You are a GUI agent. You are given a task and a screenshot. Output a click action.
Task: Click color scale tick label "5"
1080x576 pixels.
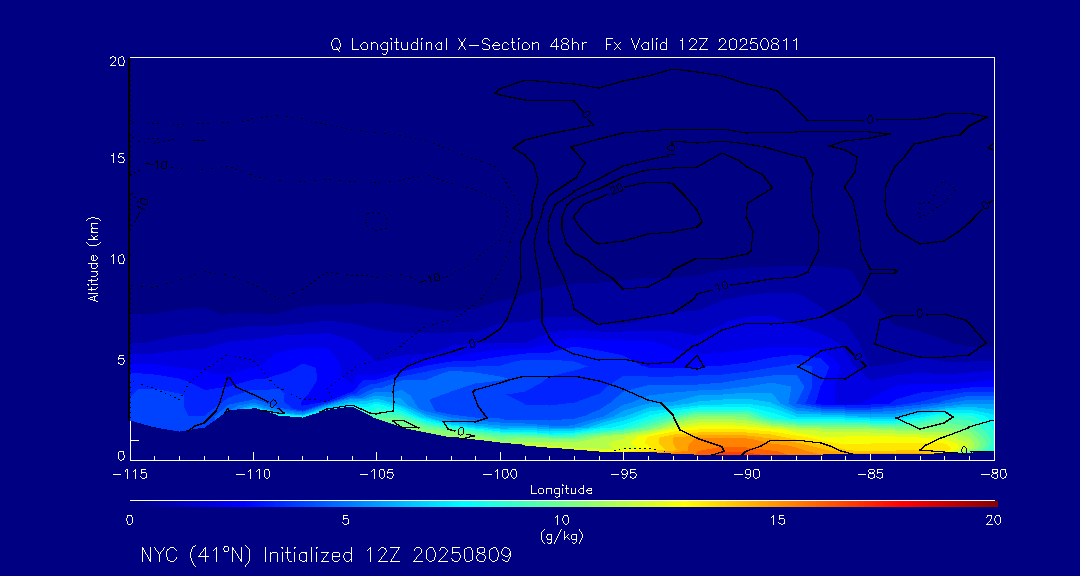point(346,521)
